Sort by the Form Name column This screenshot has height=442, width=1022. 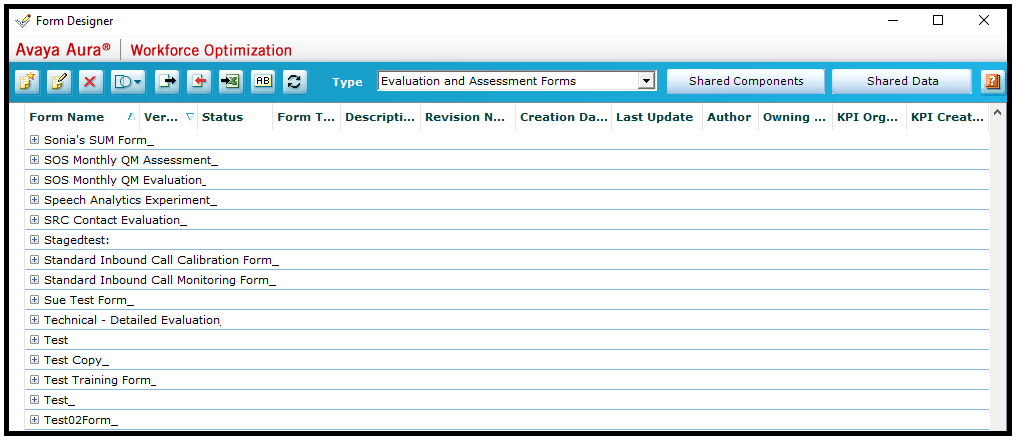coord(66,117)
